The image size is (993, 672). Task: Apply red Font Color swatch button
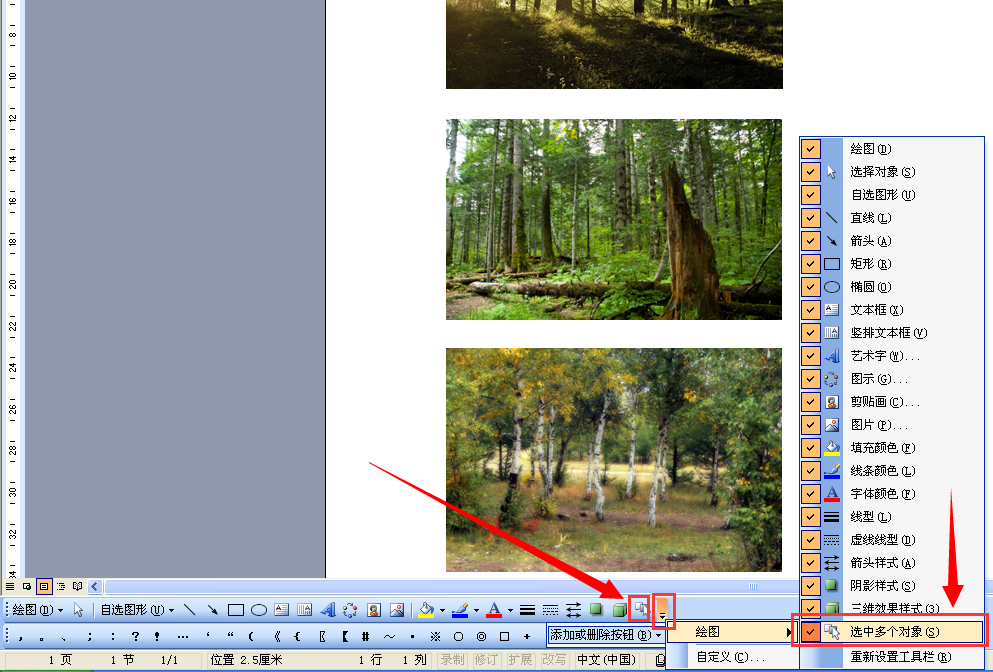[495, 610]
